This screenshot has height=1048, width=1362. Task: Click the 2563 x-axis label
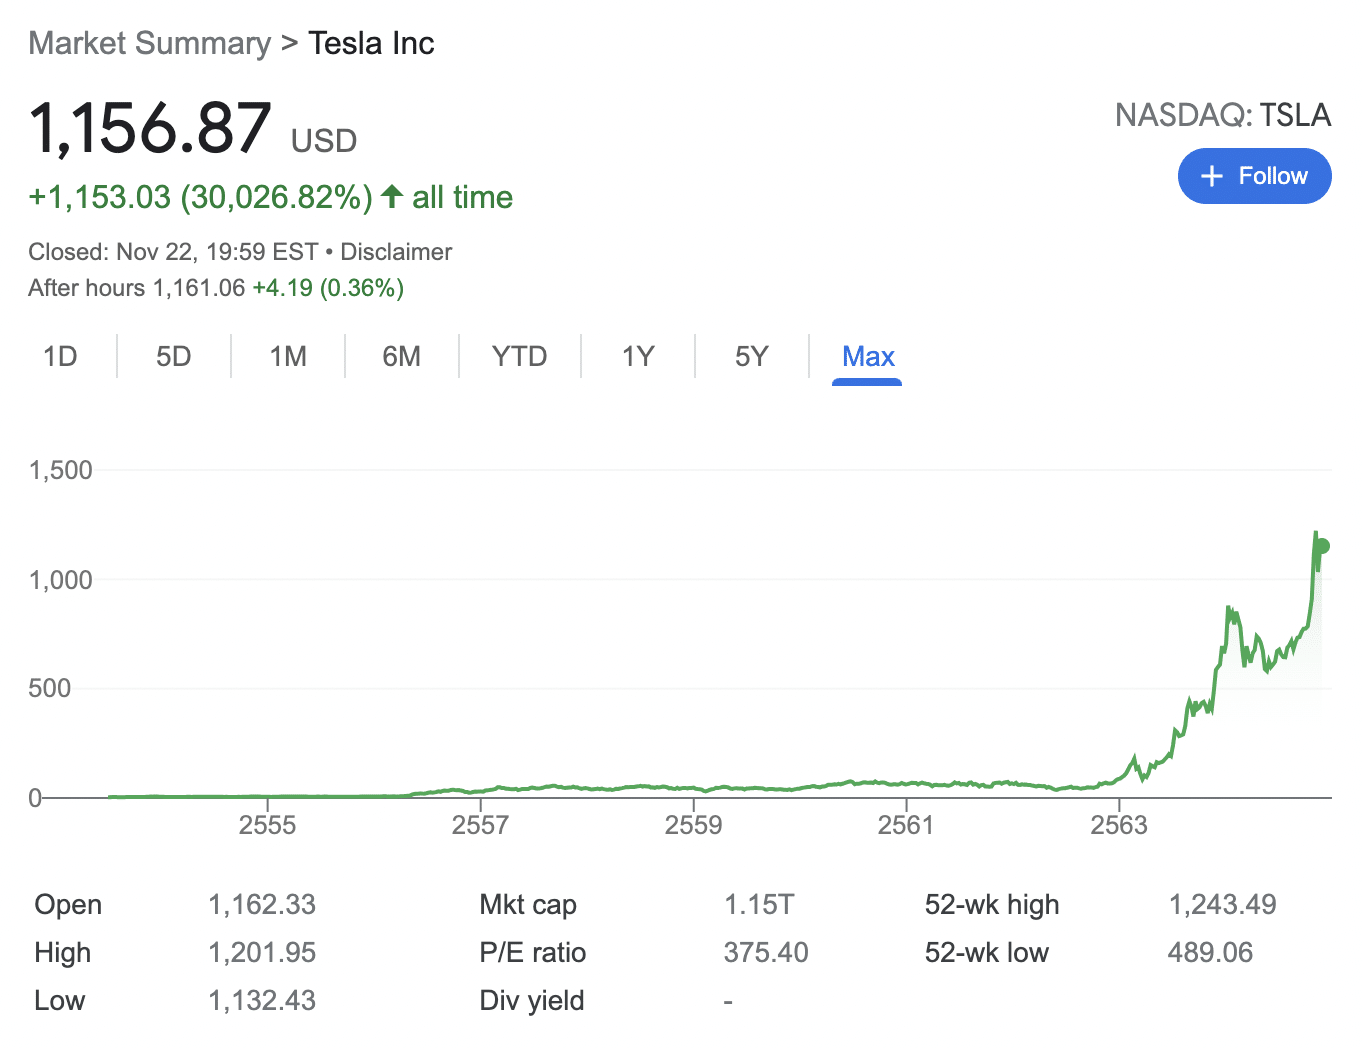(x=1119, y=825)
